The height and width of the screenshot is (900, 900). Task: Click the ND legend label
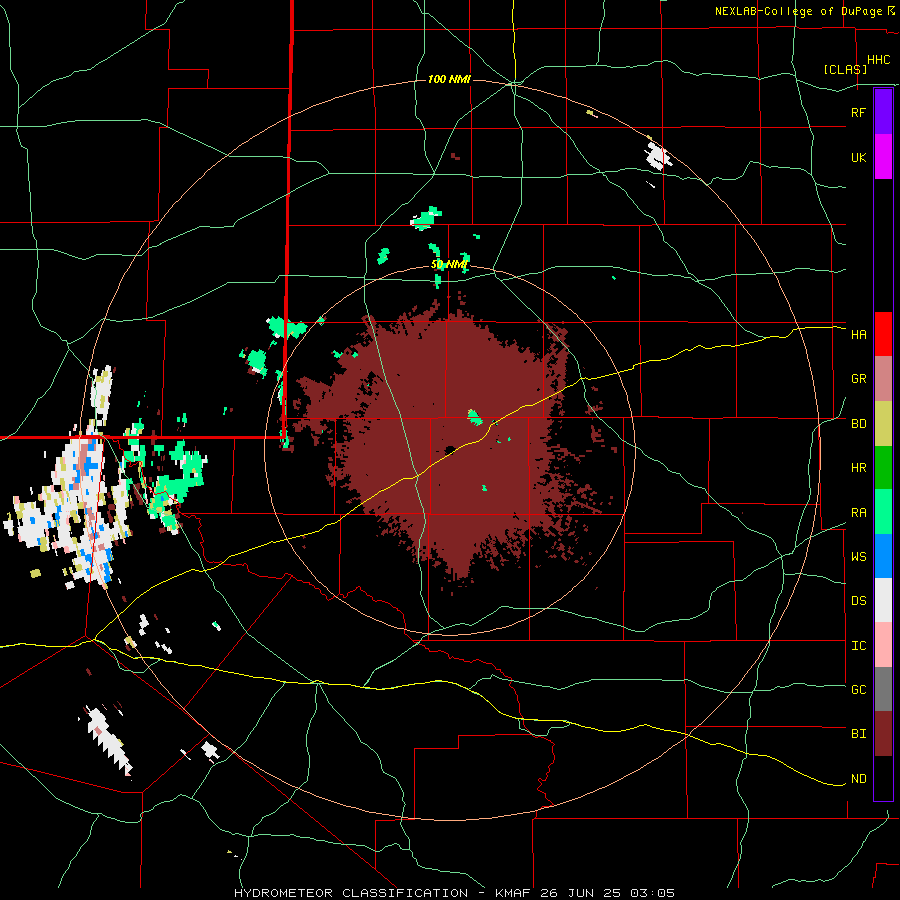858,779
